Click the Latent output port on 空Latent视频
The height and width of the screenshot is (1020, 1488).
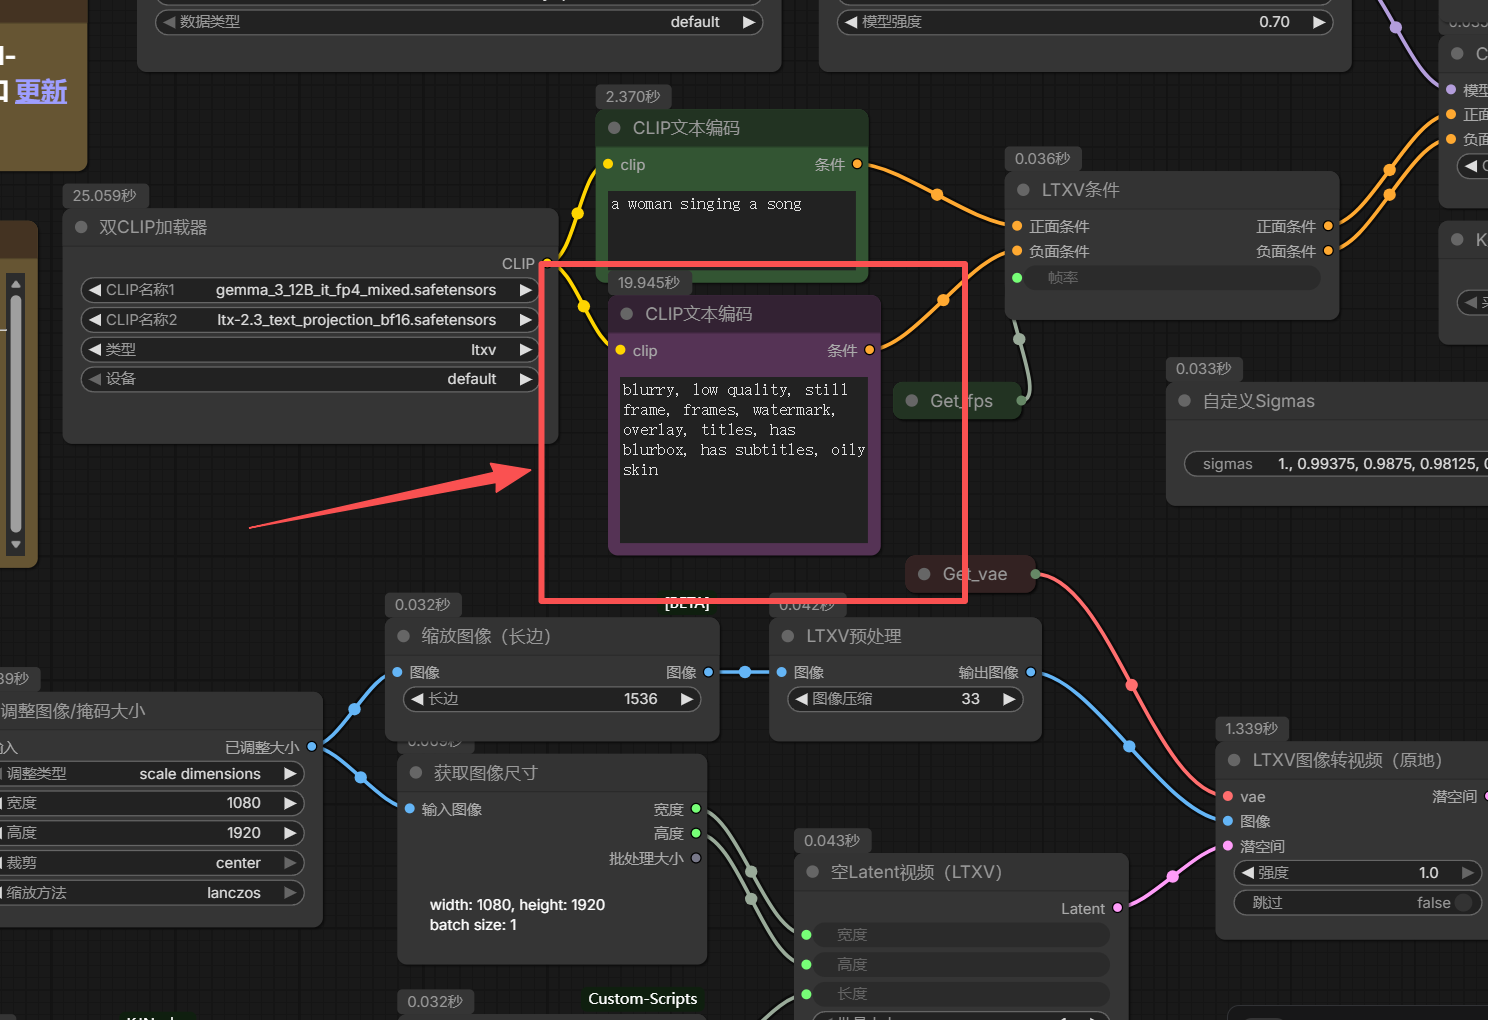point(1118,908)
